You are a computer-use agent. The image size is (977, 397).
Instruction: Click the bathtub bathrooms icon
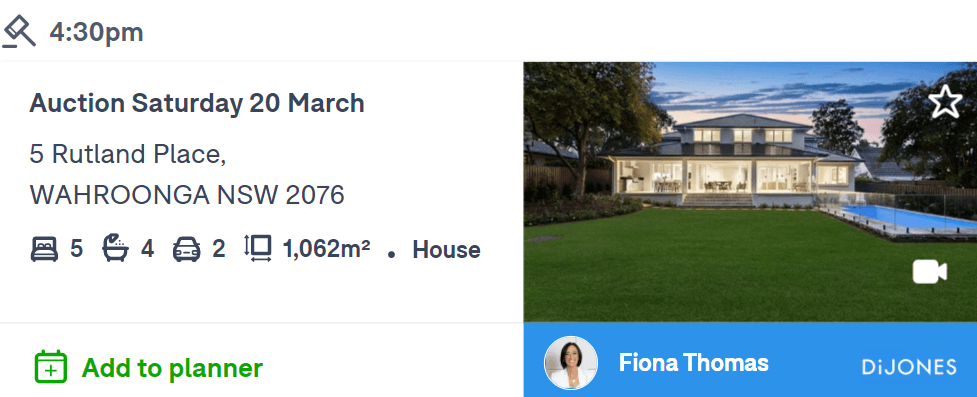115,248
